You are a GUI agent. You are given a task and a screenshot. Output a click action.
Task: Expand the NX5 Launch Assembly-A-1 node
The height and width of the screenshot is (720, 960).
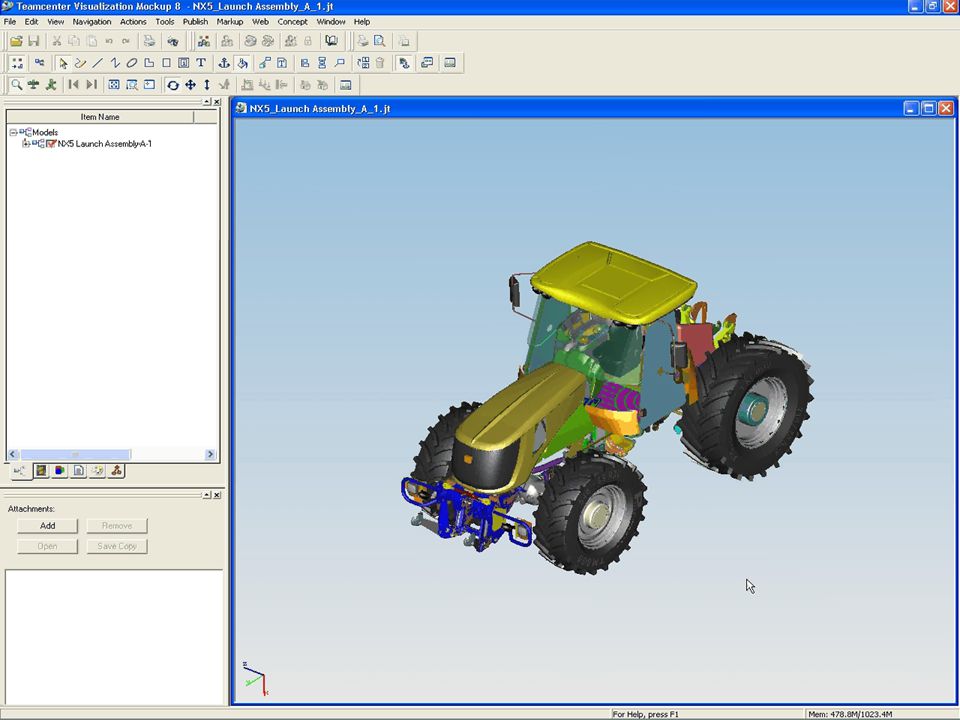click(25, 144)
